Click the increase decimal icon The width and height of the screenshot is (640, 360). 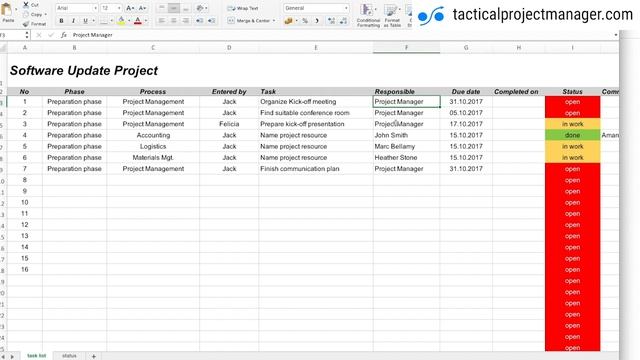point(331,20)
